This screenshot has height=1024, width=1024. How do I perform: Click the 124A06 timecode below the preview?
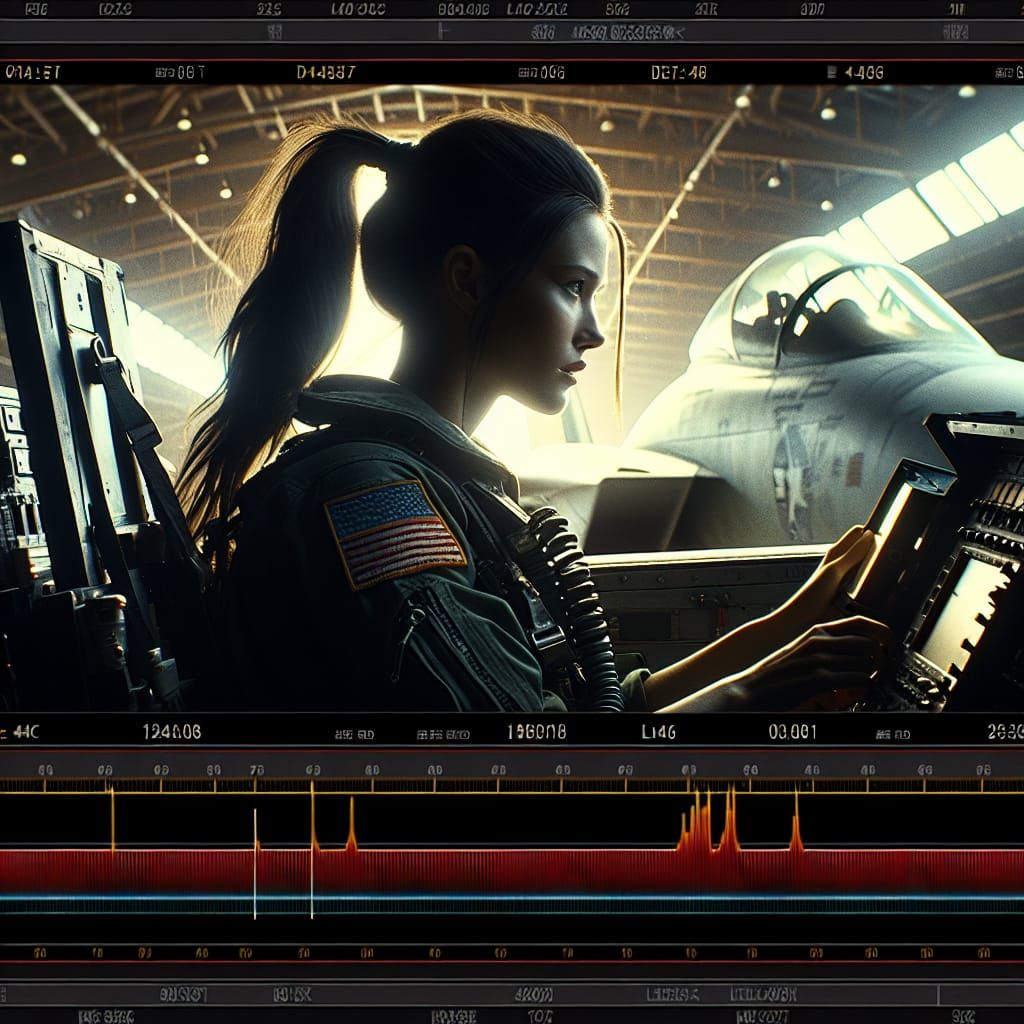[172, 732]
